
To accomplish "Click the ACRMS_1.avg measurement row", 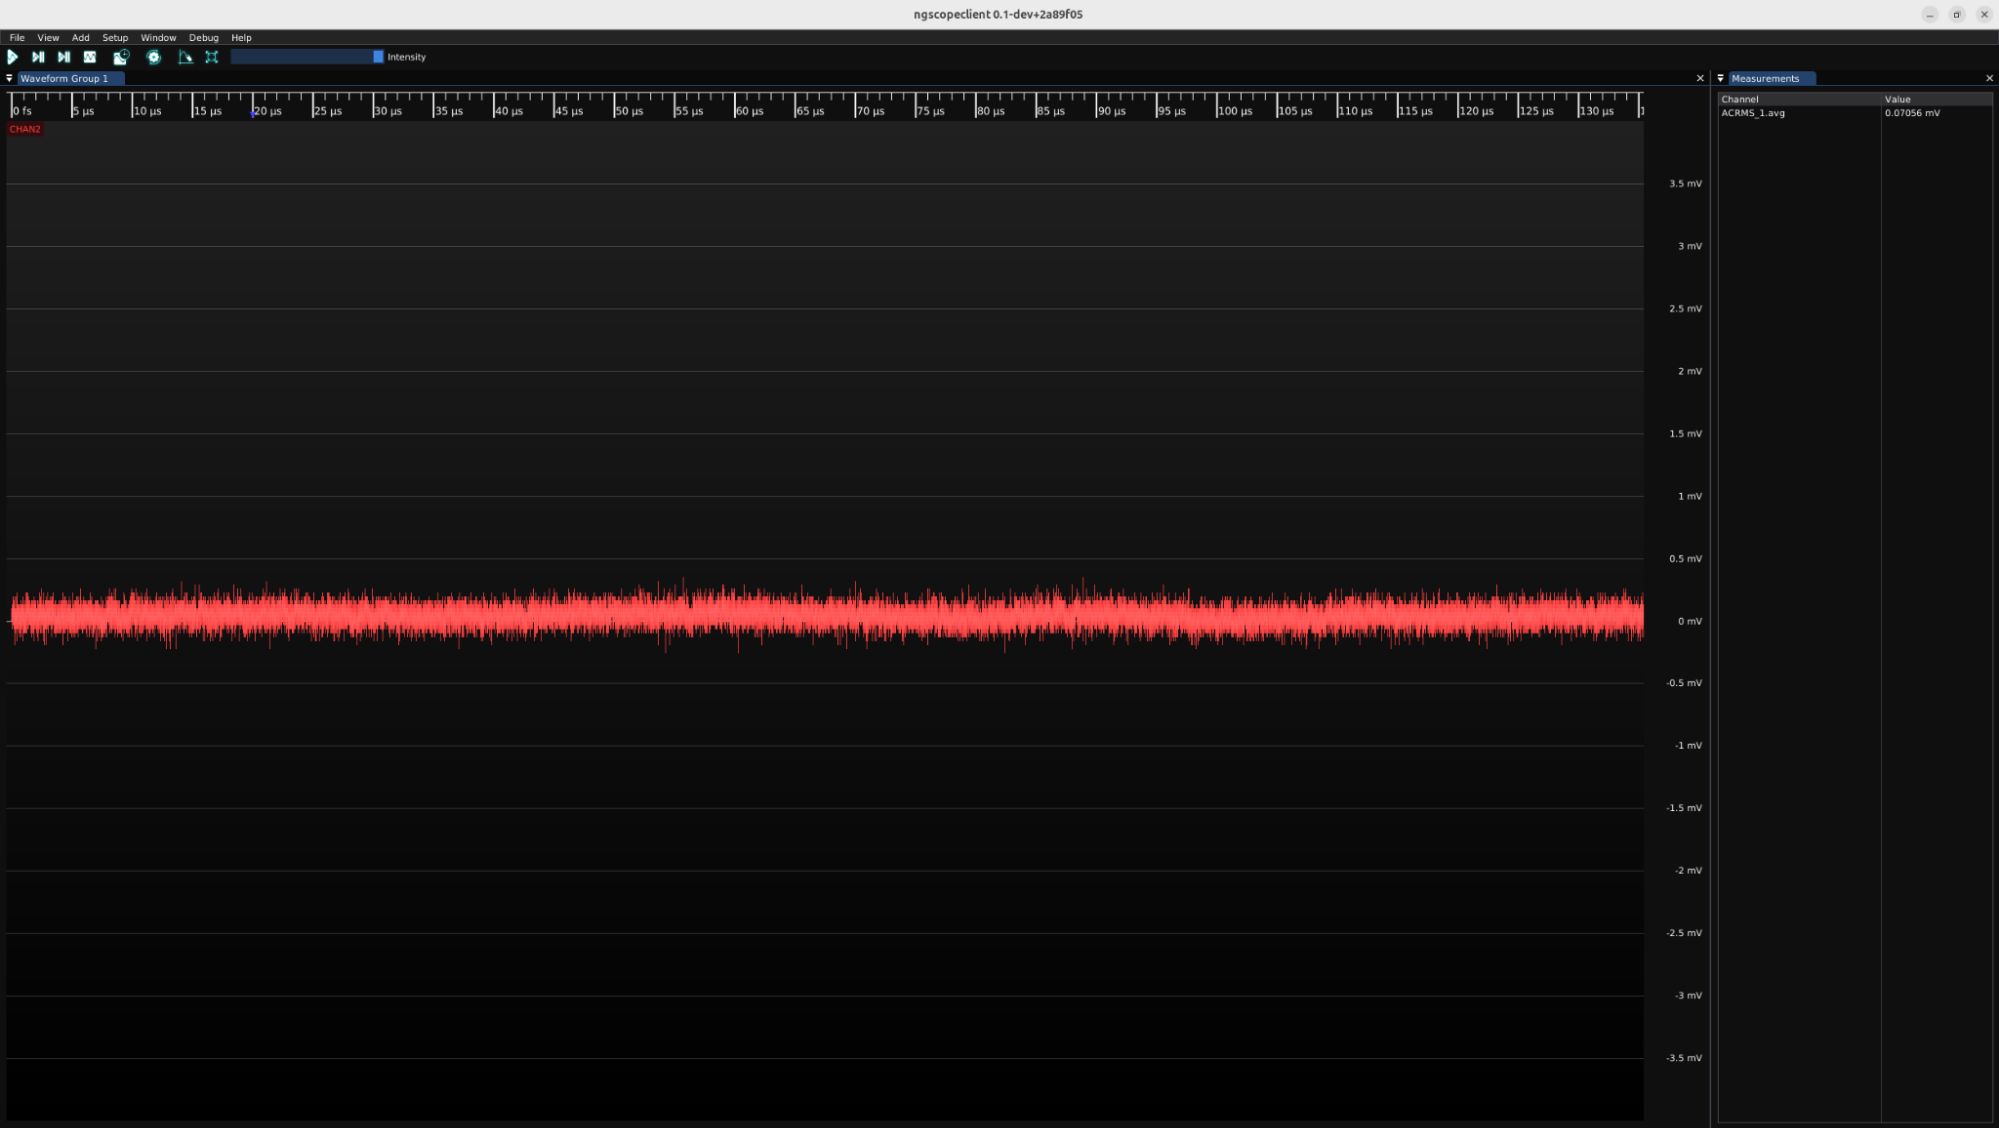I will point(1753,113).
